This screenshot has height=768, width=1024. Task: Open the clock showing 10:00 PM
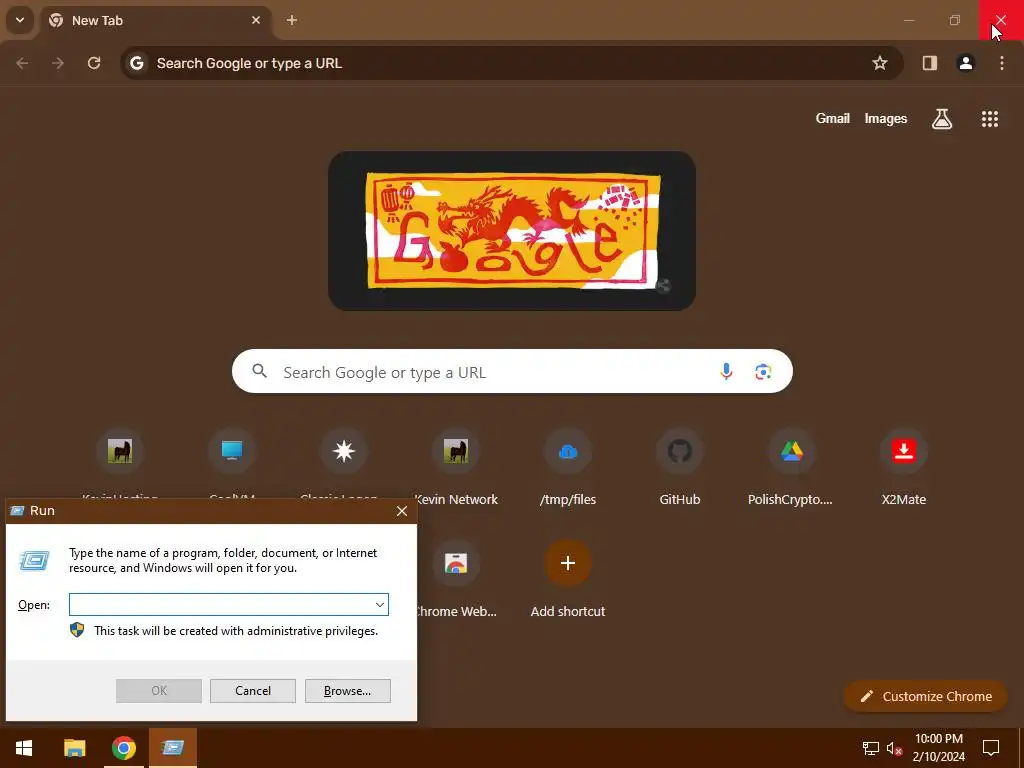click(938, 748)
